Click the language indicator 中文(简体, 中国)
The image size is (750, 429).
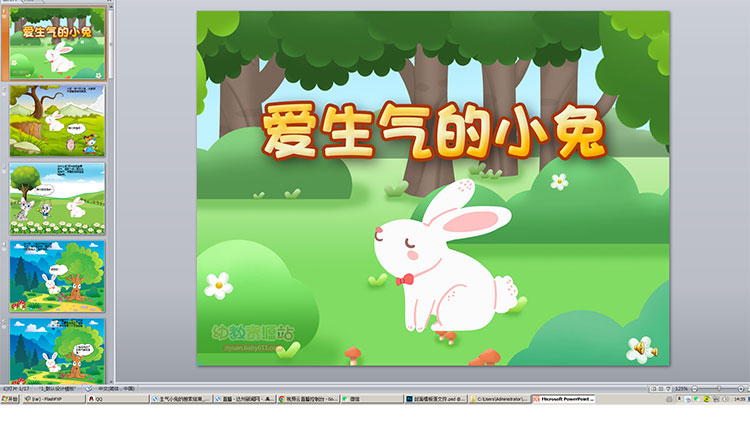(x=116, y=389)
